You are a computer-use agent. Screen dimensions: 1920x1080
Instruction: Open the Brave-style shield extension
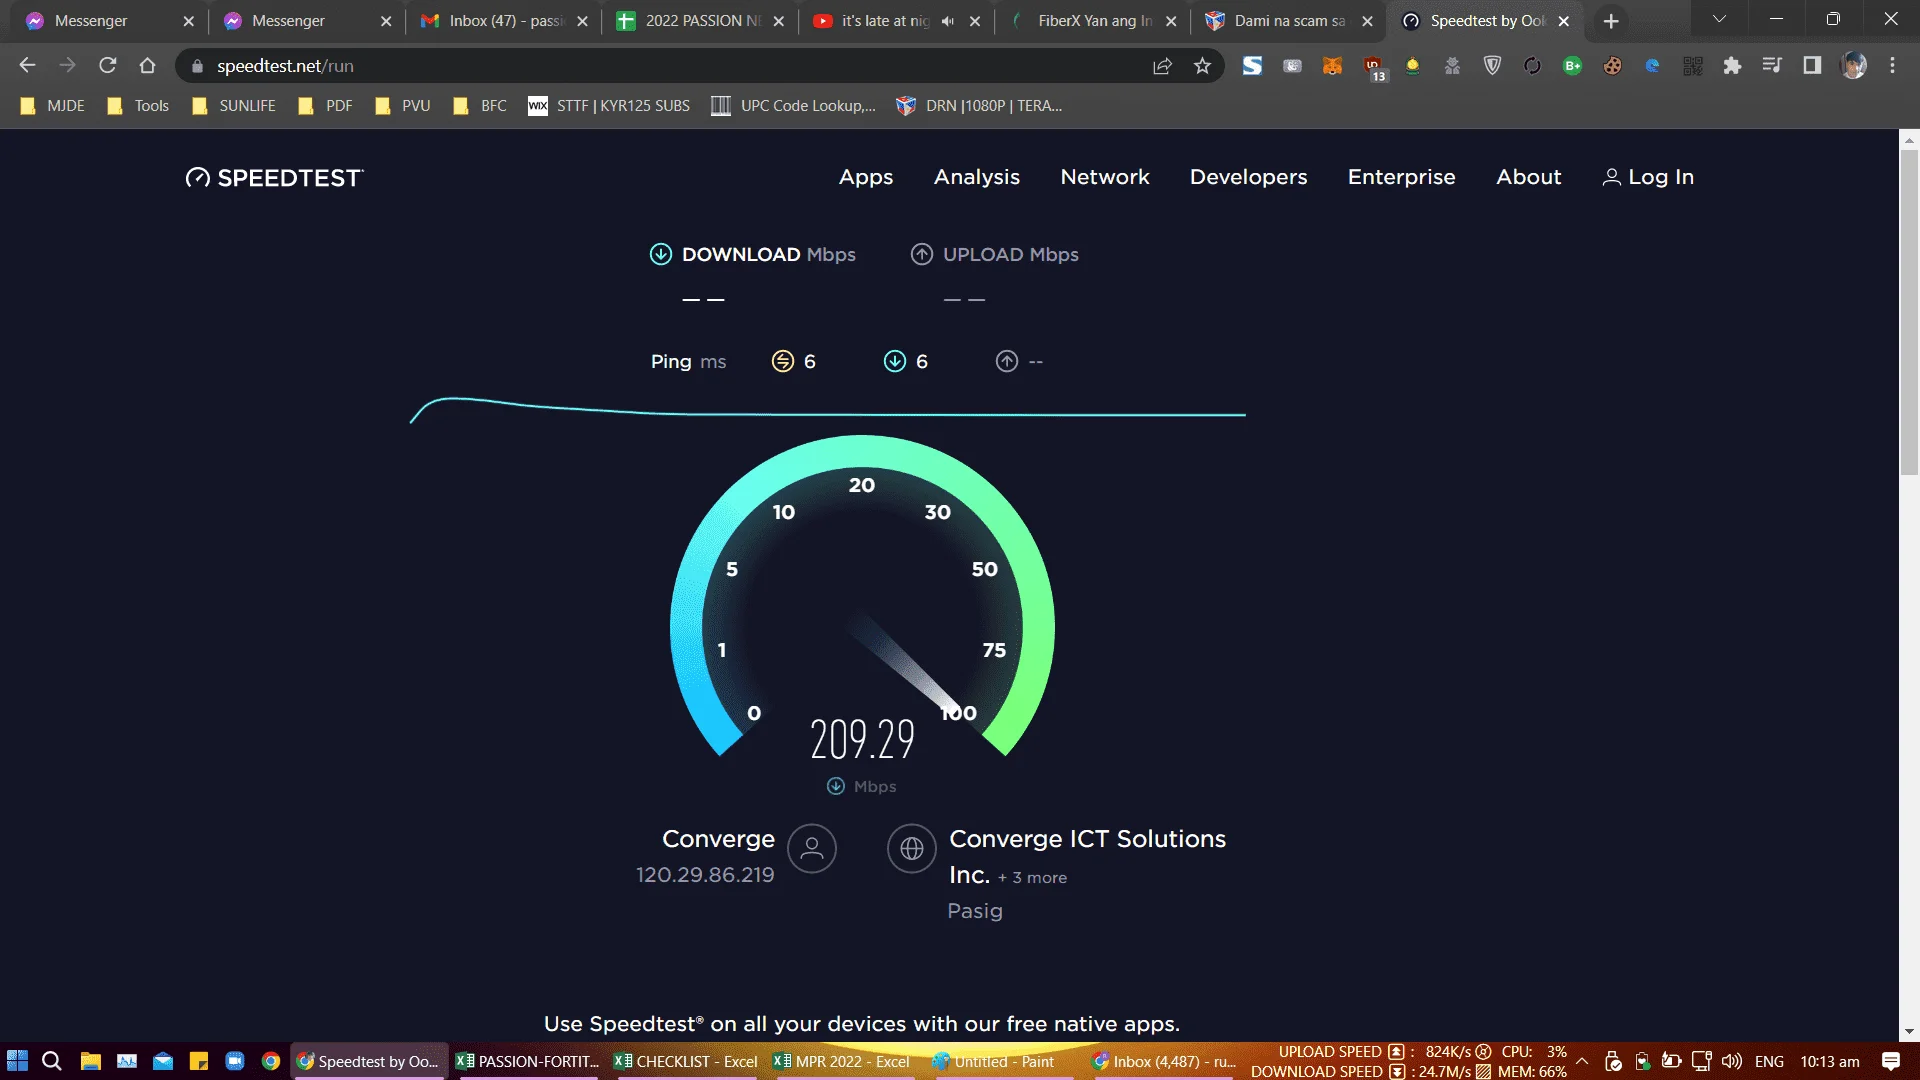1492,66
